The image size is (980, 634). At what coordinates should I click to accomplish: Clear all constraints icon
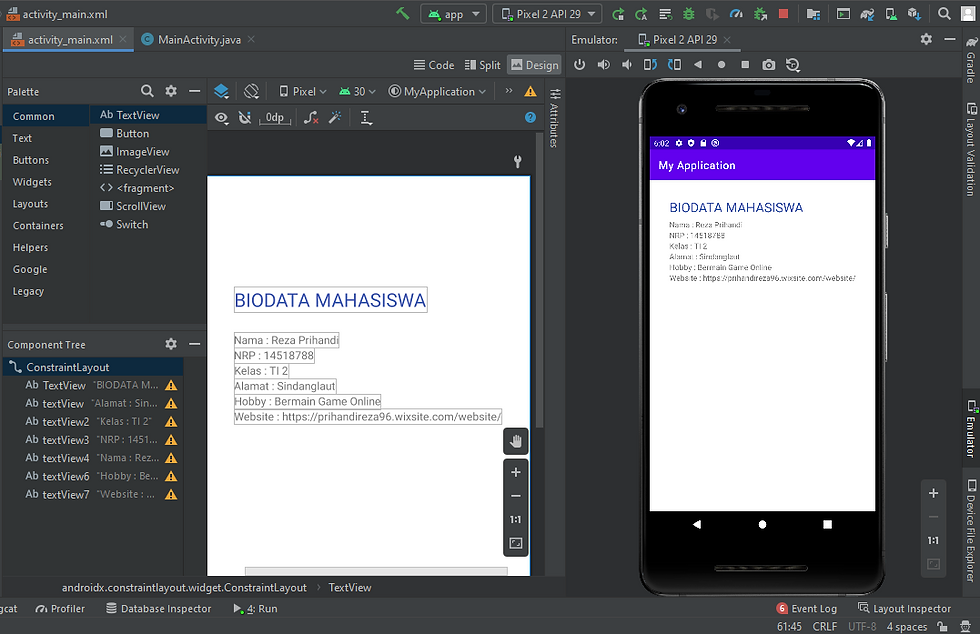(311, 118)
